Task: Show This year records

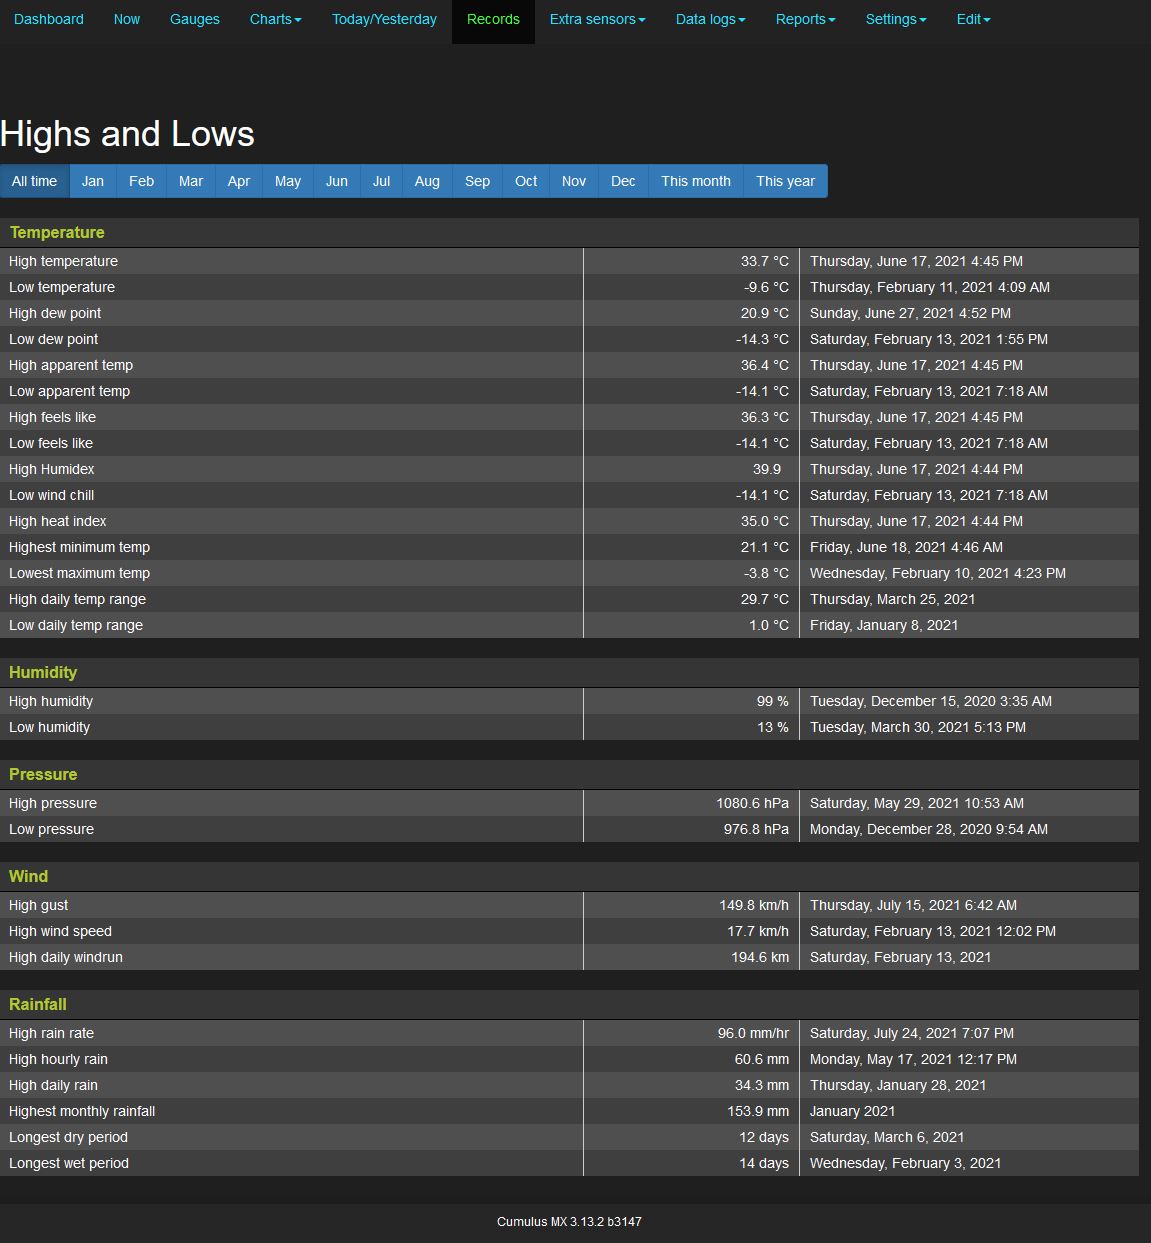Action: point(785,181)
